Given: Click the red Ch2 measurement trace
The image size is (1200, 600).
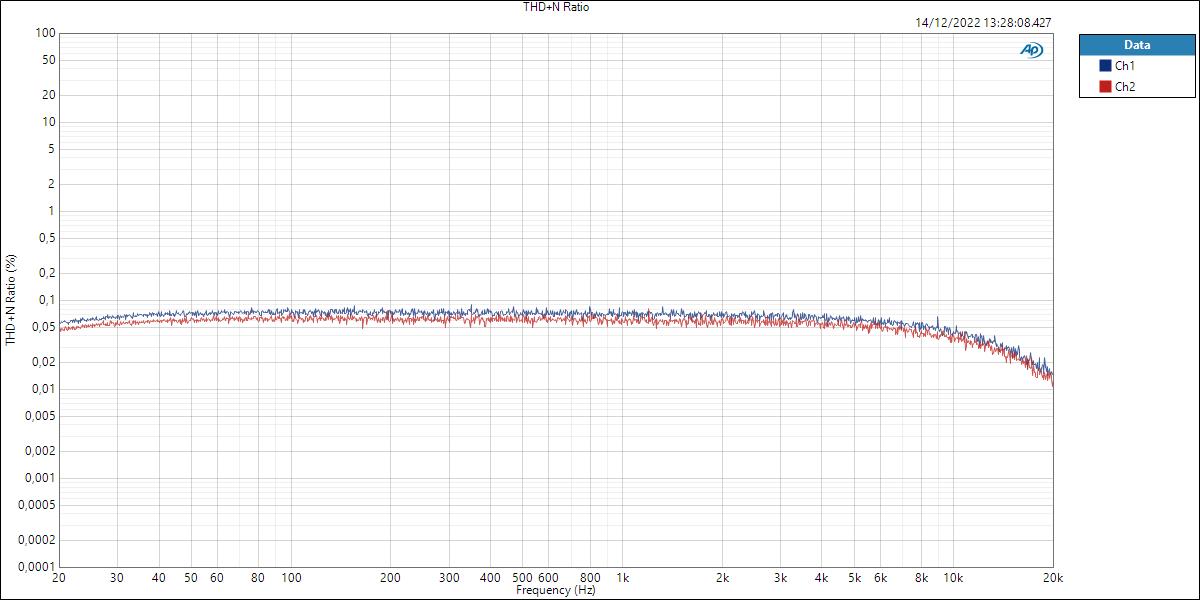Looking at the screenshot, I should (x=400, y=322).
